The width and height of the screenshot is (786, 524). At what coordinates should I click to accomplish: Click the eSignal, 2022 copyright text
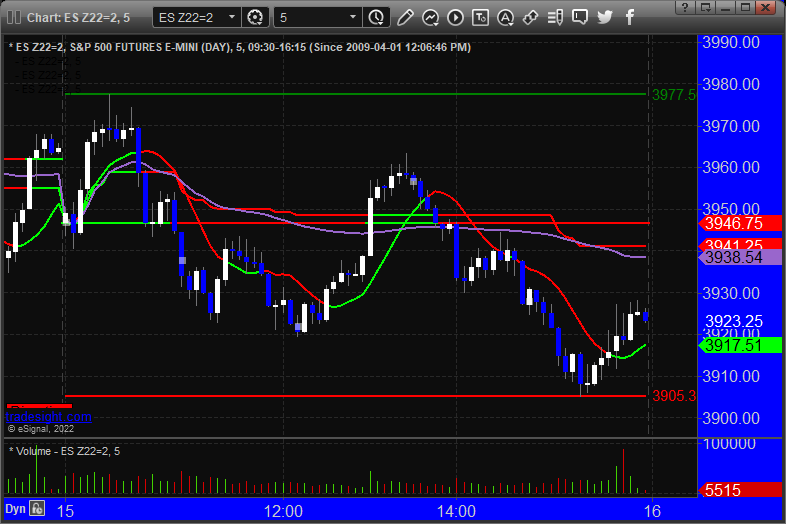(x=41, y=429)
